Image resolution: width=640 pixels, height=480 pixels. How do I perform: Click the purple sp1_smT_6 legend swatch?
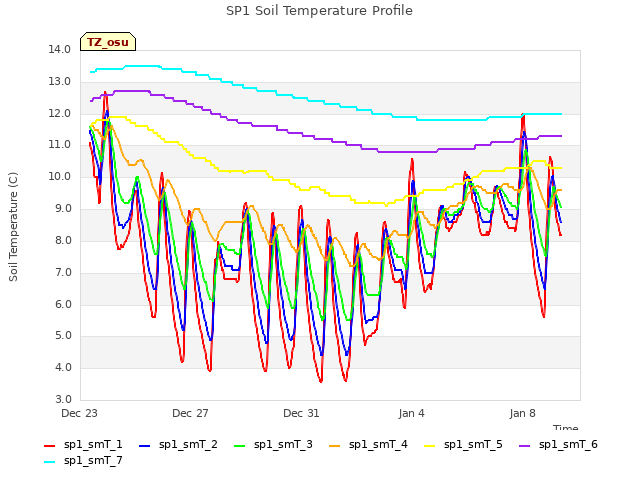[524, 446]
